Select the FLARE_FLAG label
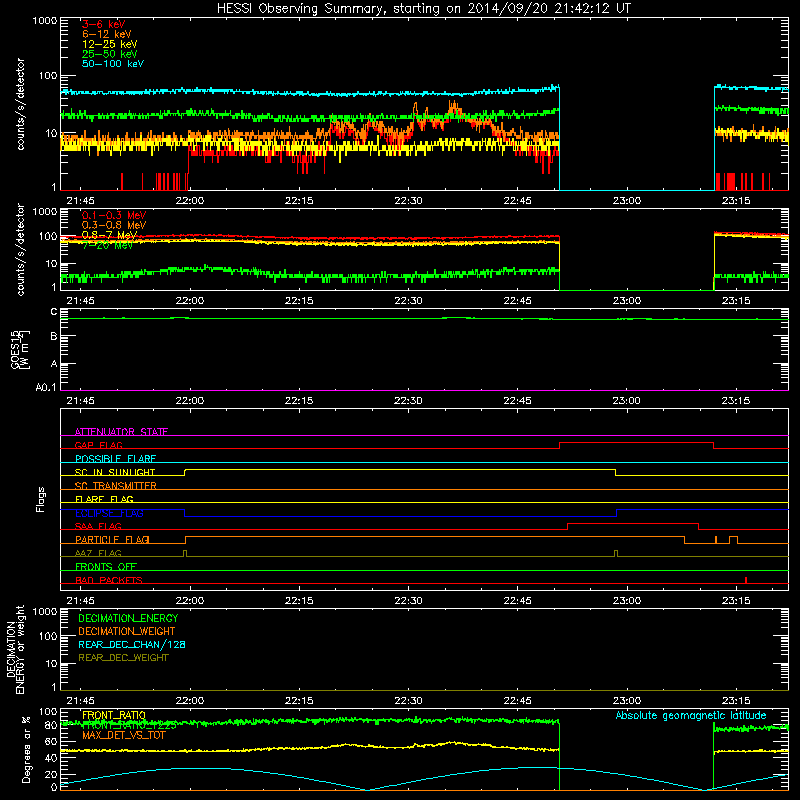This screenshot has width=800, height=800. [104, 499]
